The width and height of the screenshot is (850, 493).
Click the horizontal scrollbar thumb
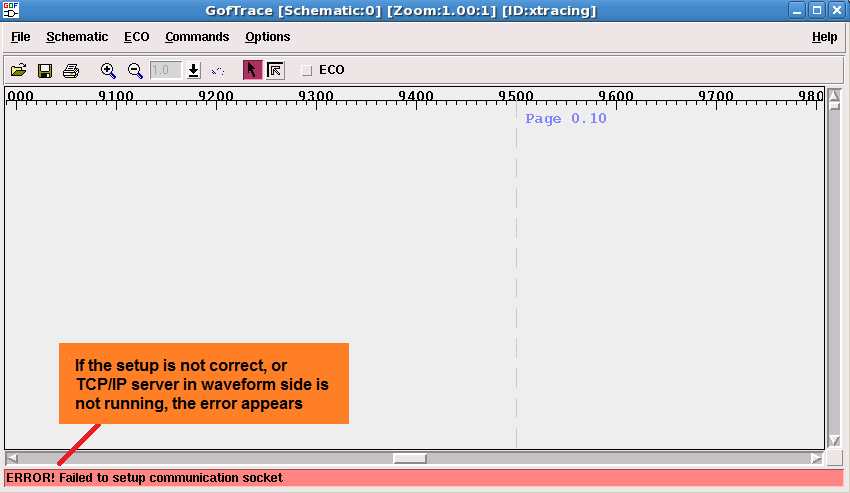pos(410,458)
